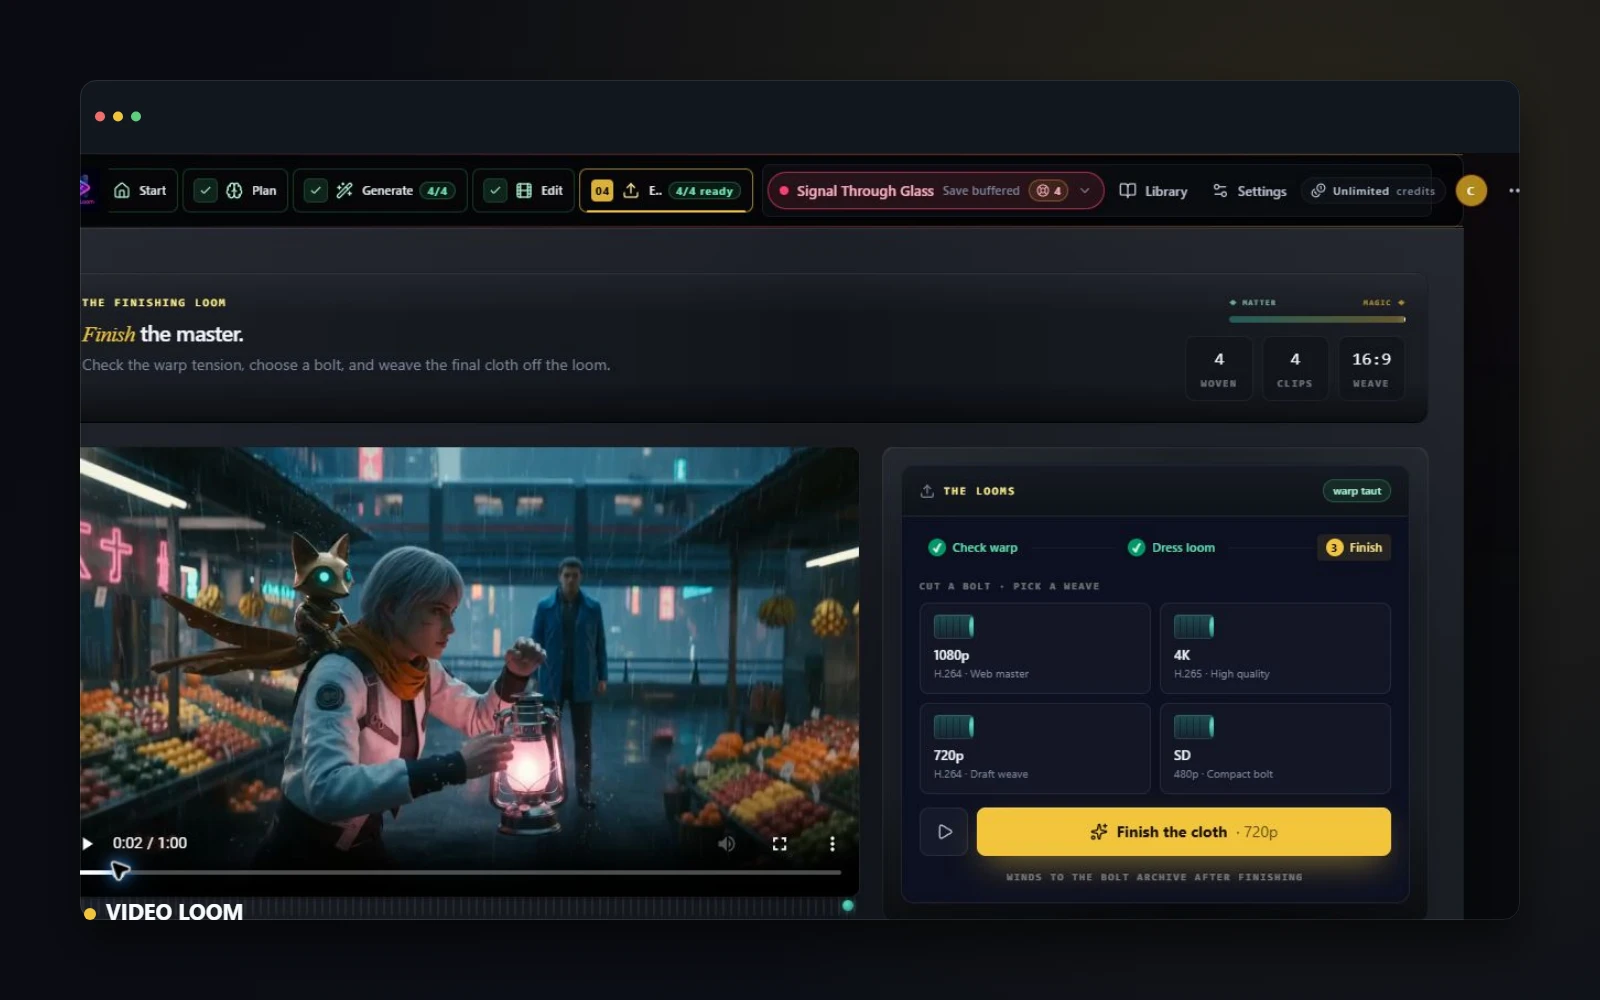Go to the Start step
This screenshot has height=1000, width=1600.
(x=141, y=190)
